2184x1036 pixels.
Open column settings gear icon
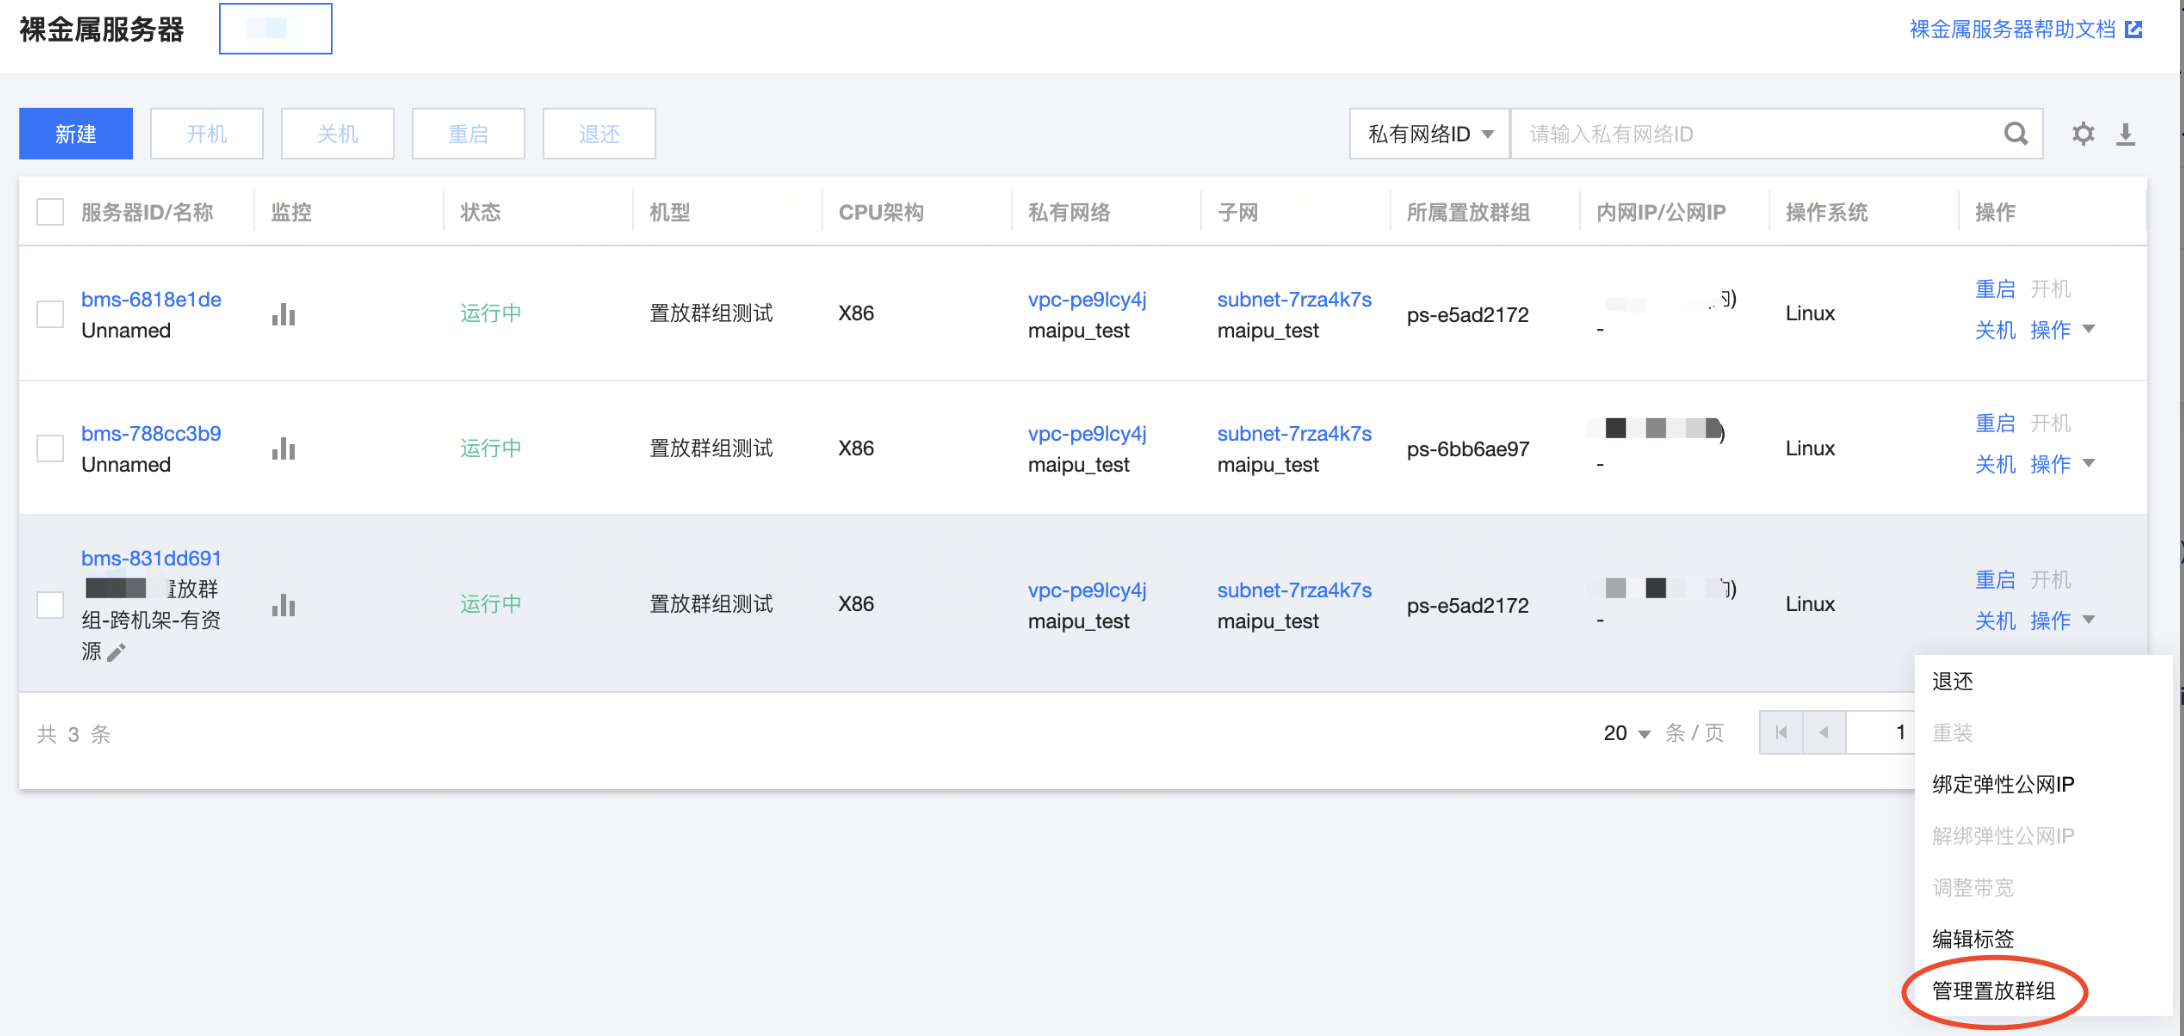click(2083, 134)
